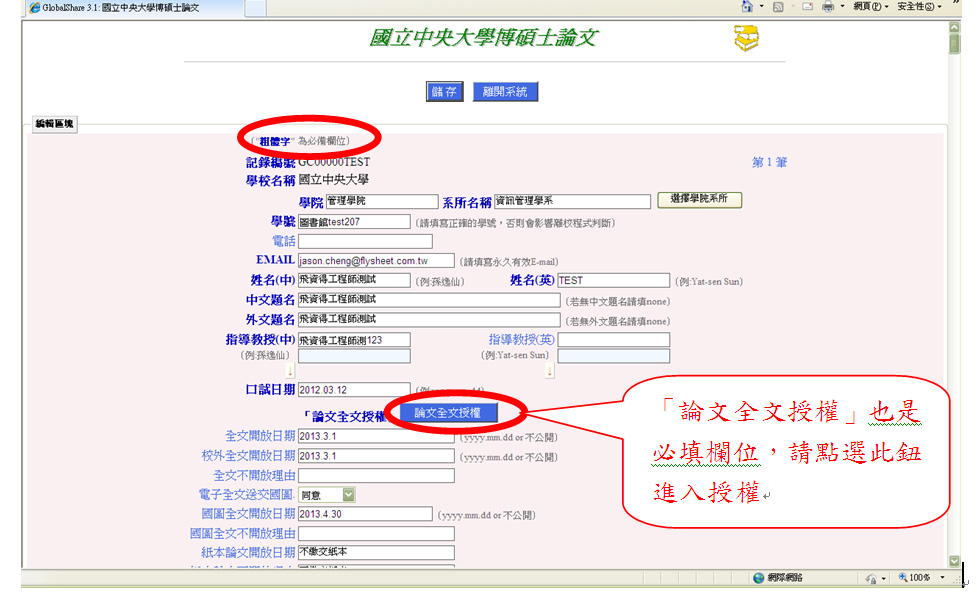Image resolution: width=977 pixels, height=596 pixels.
Task: Click the 選擇學院系所 button
Action: point(699,200)
